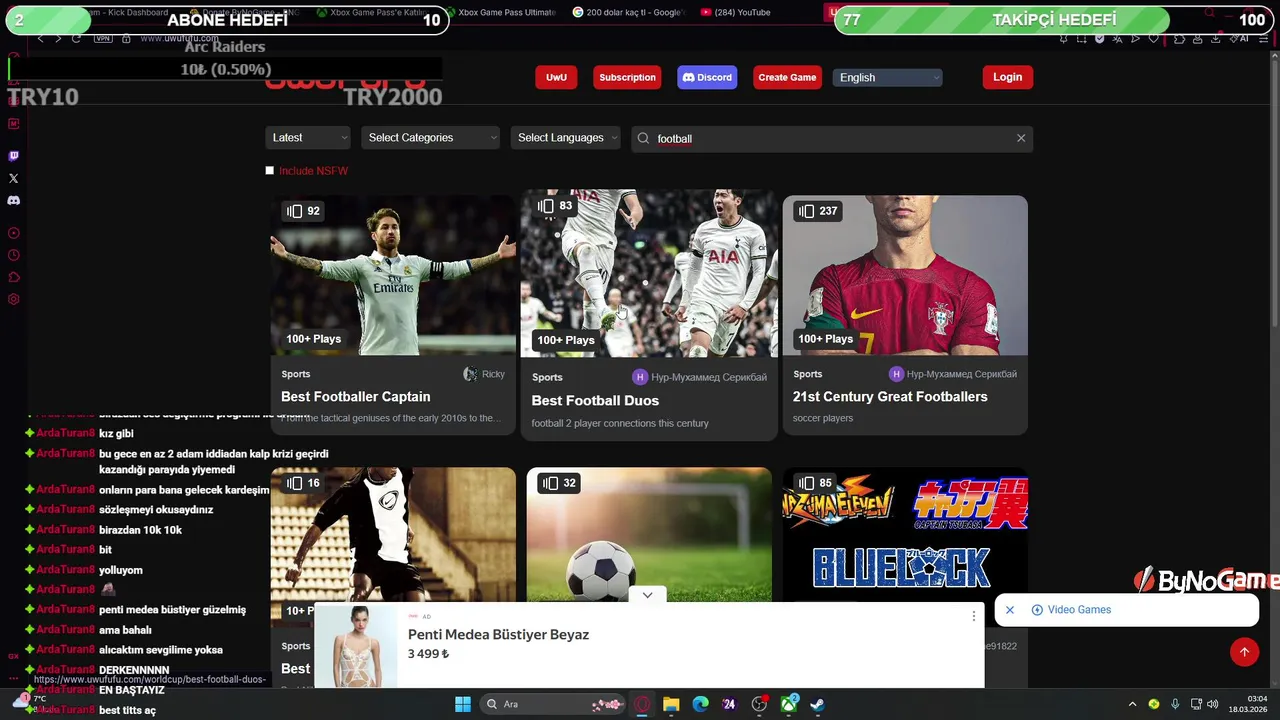Switch to Donate ByNoGame tab
The height and width of the screenshot is (720, 1280).
(245, 12)
